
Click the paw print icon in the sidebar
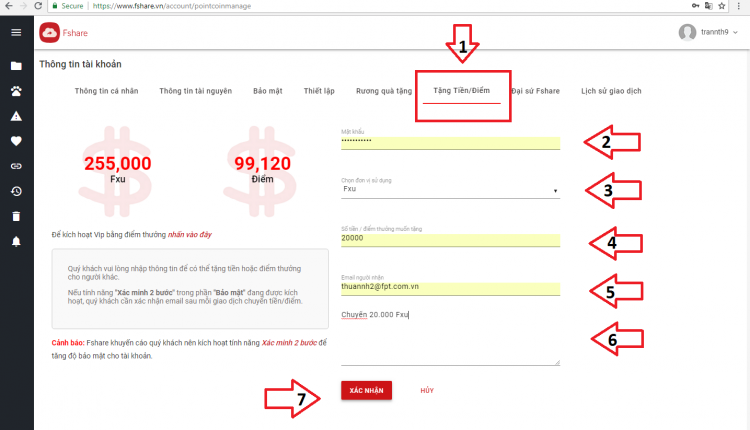[x=16, y=91]
